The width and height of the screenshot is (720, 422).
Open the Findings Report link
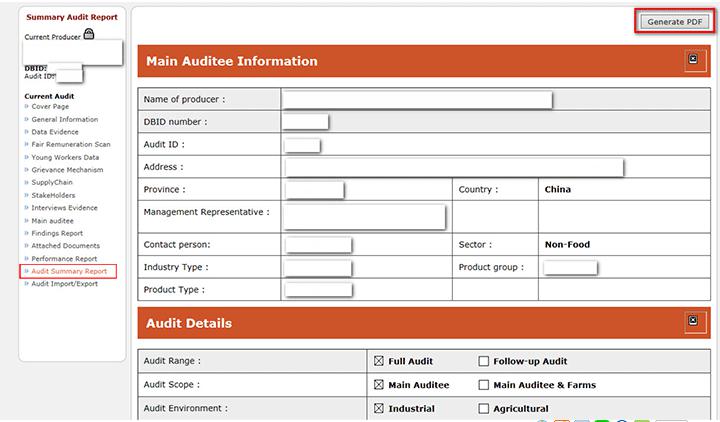[58, 233]
